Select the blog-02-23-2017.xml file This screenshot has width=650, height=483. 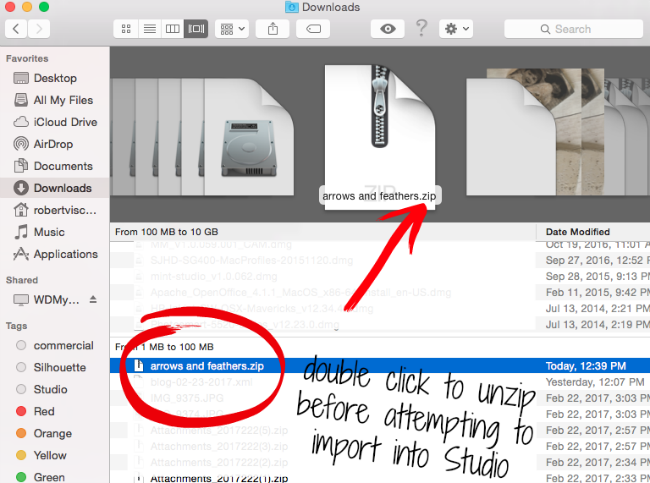pos(201,382)
